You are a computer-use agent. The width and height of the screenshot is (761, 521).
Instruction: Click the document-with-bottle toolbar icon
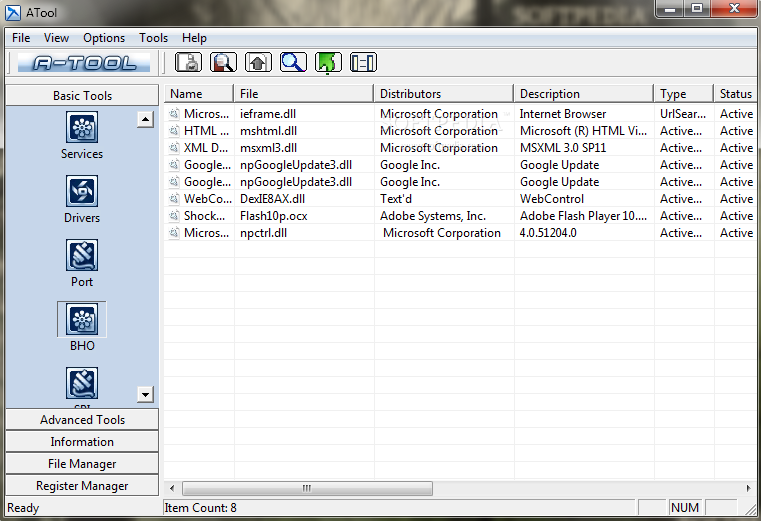pyautogui.click(x=188, y=63)
